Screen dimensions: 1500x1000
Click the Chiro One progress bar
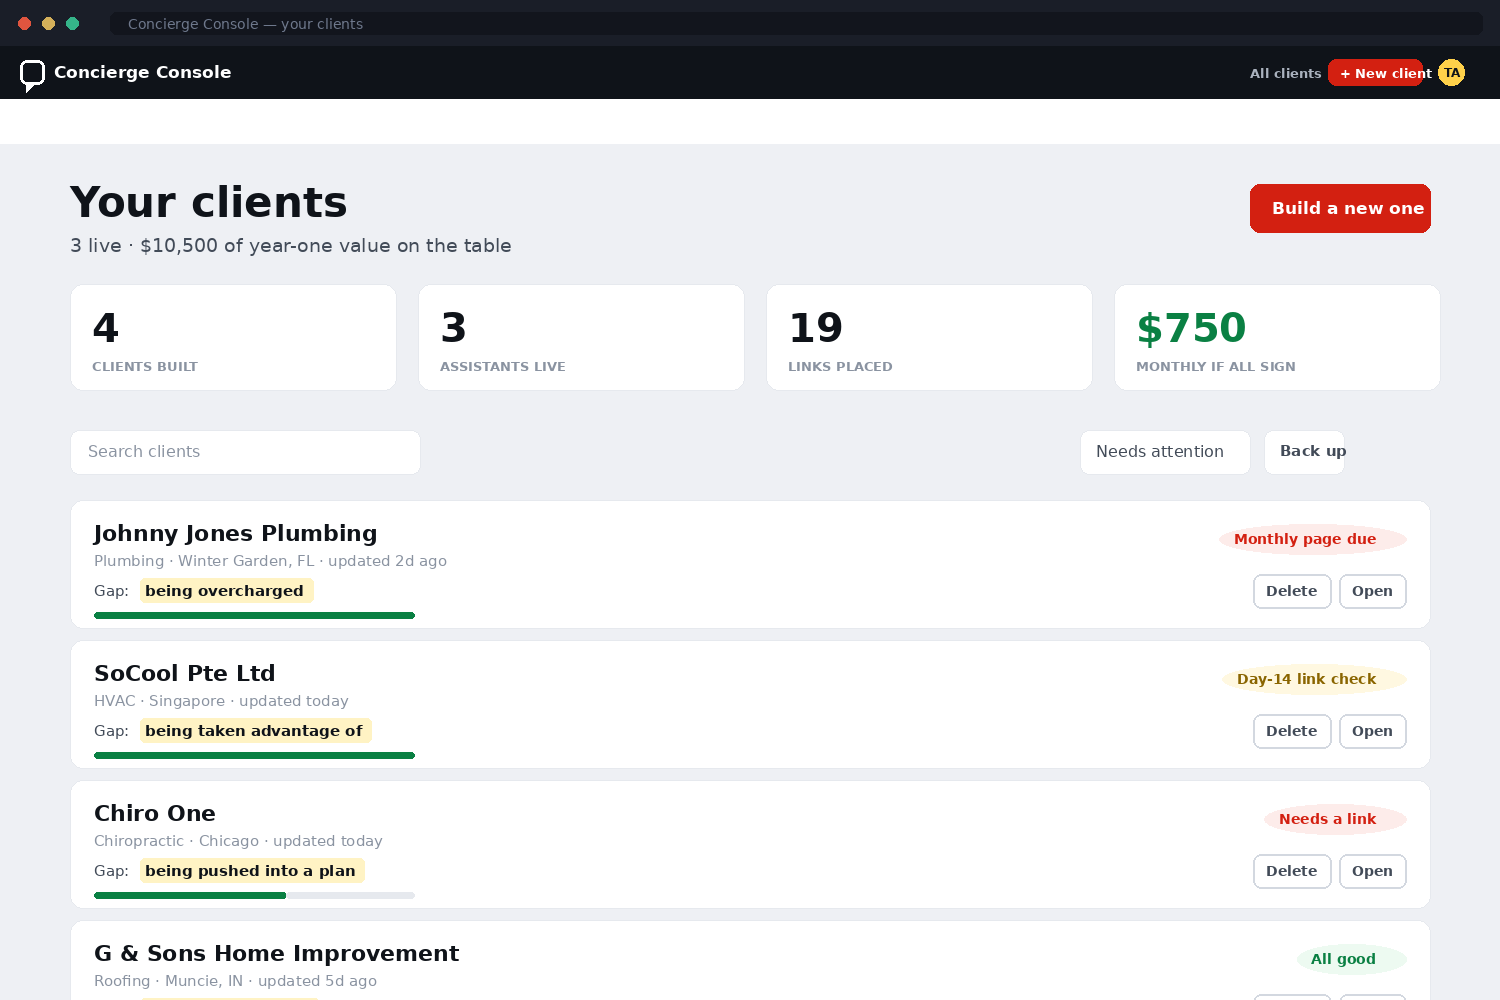pos(254,896)
